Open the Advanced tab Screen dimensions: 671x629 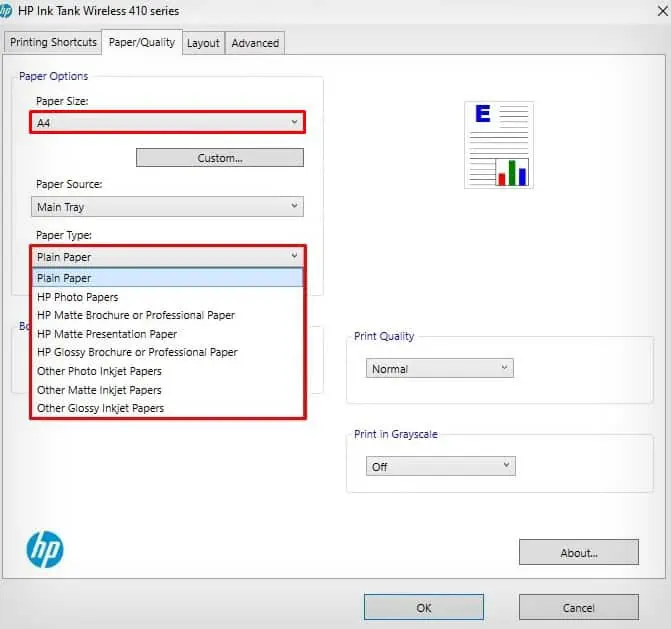255,43
